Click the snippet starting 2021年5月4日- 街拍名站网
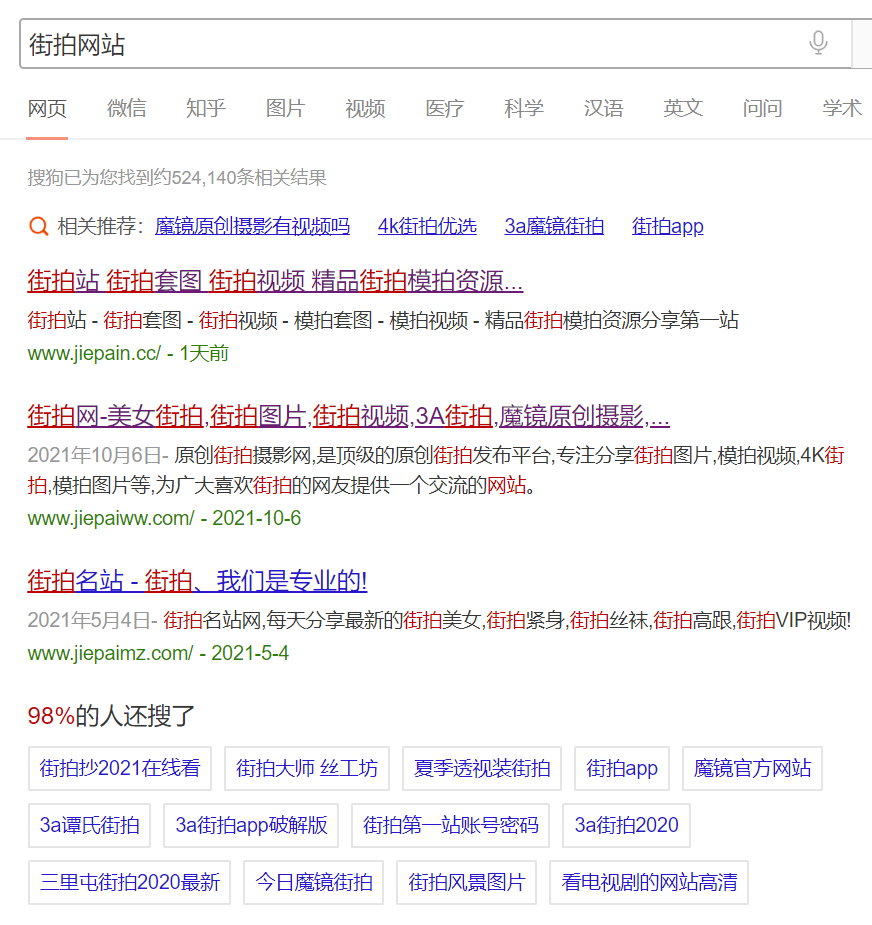 pos(439,620)
